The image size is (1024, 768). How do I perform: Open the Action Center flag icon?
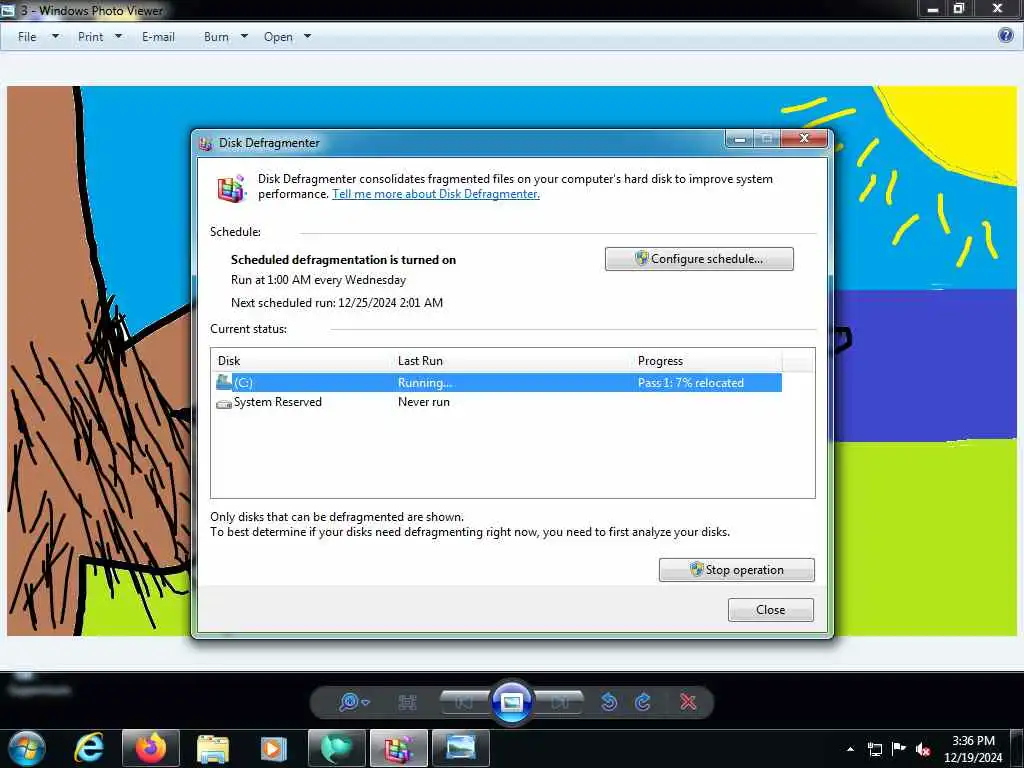(x=899, y=749)
